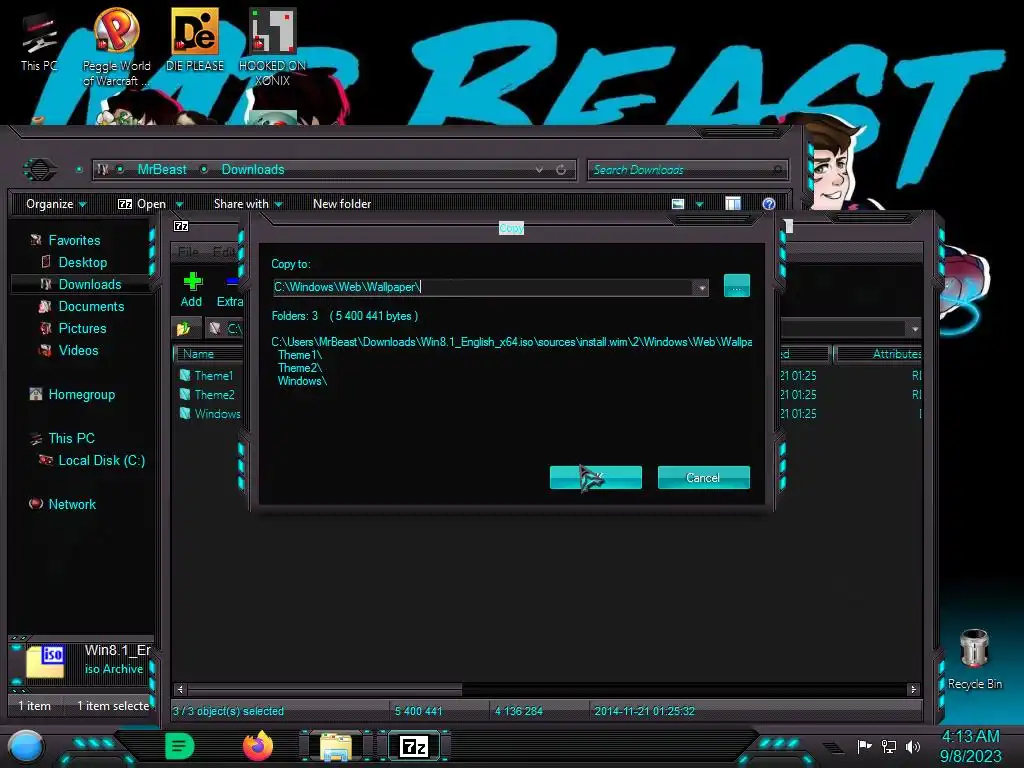
Task: Click the up-folder icon in 7-Zip
Action: [184, 328]
